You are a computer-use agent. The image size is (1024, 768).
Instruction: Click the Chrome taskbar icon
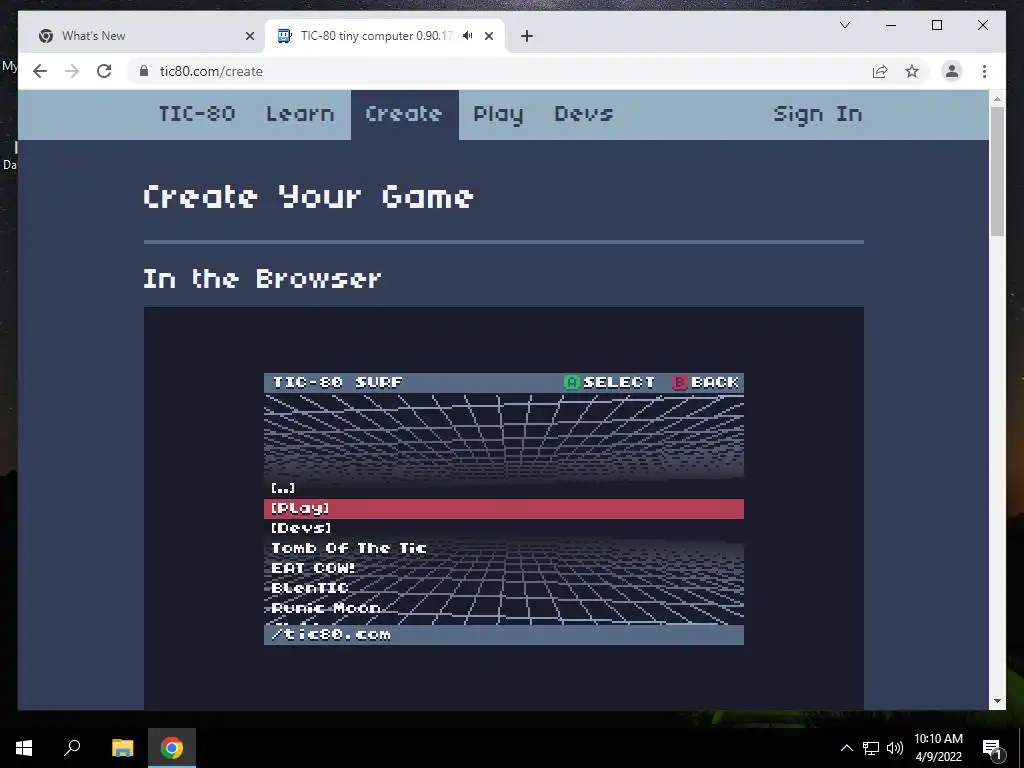[x=172, y=748]
